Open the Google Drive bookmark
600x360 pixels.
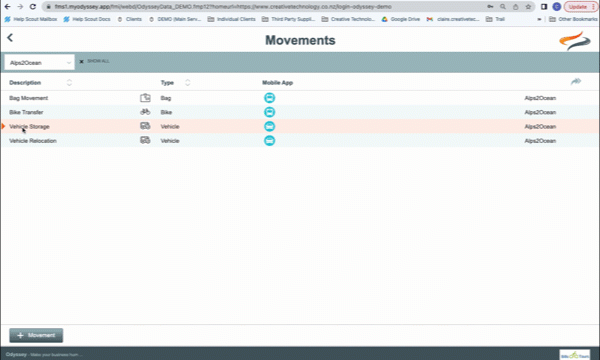[401, 19]
